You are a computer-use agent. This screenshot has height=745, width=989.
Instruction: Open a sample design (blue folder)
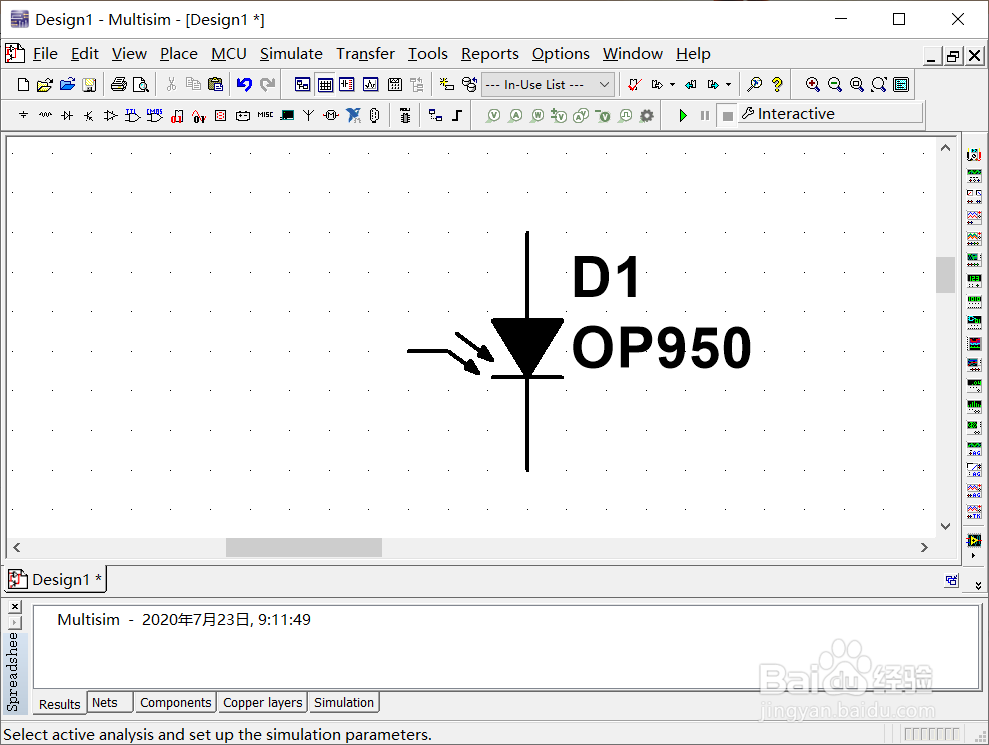[x=67, y=85]
